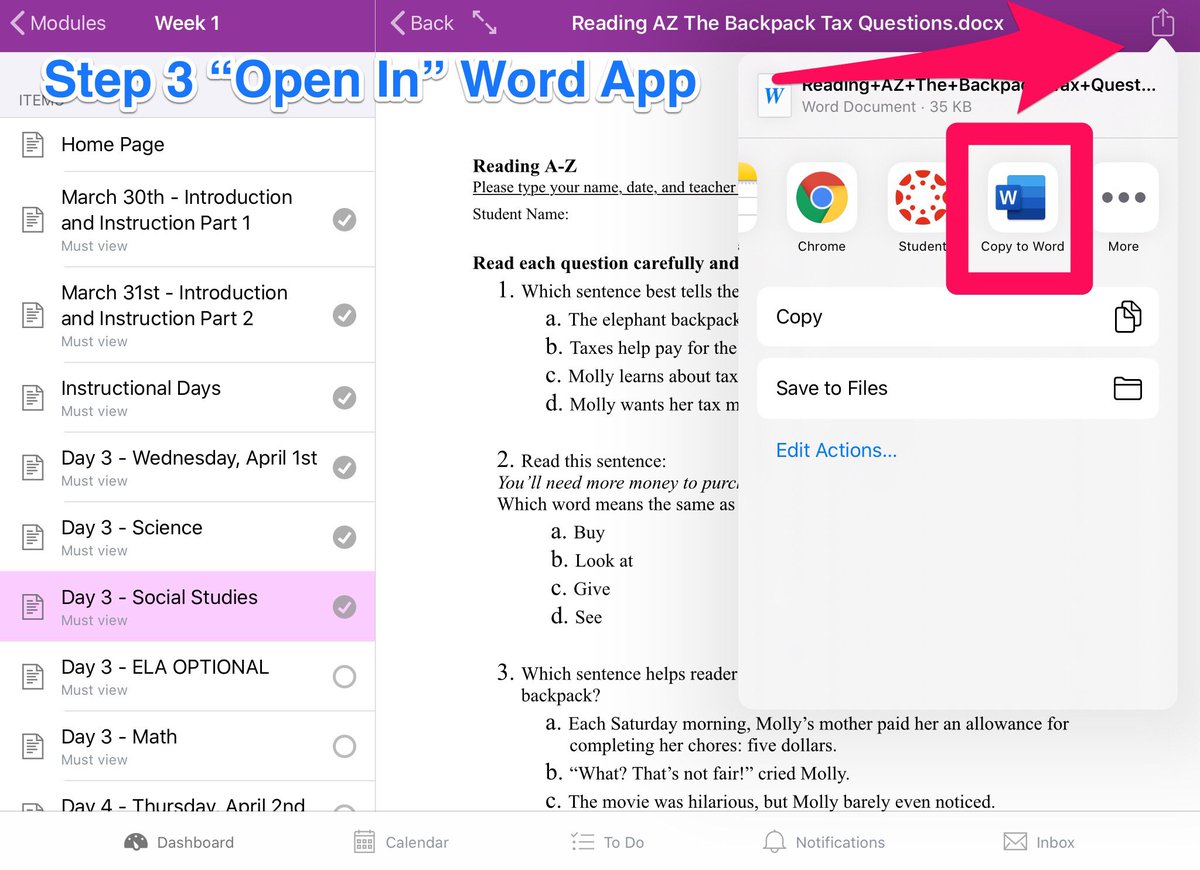Tap checkmark for Day 3 - Science
This screenshot has width=1200, height=870.
(x=344, y=537)
